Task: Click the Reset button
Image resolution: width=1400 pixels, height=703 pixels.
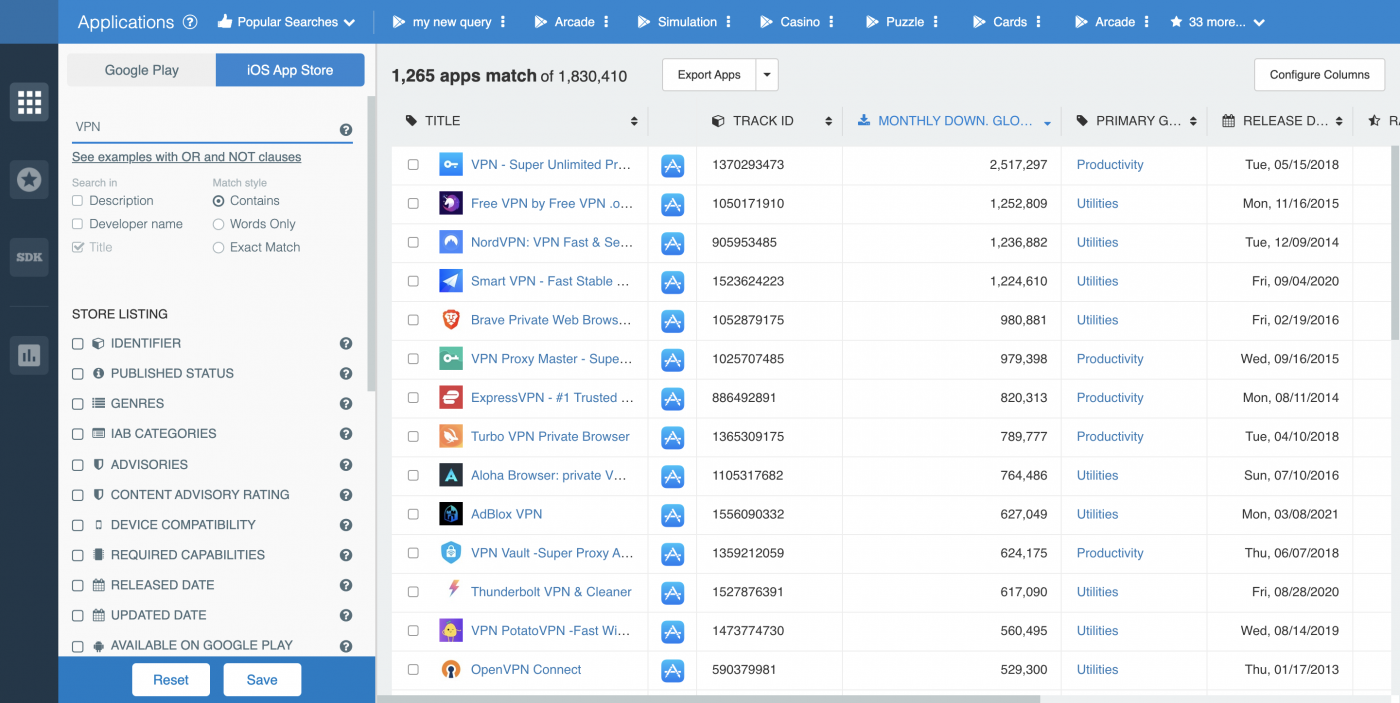Action: [x=170, y=679]
